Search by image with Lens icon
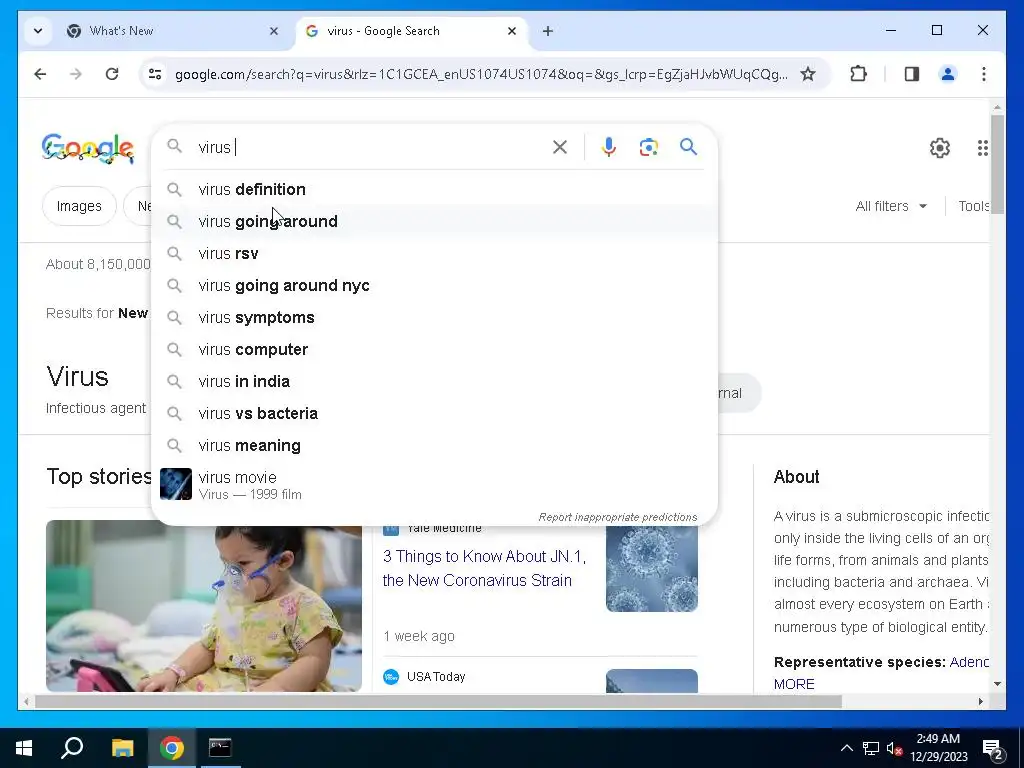Image resolution: width=1024 pixels, height=768 pixels. click(x=648, y=147)
